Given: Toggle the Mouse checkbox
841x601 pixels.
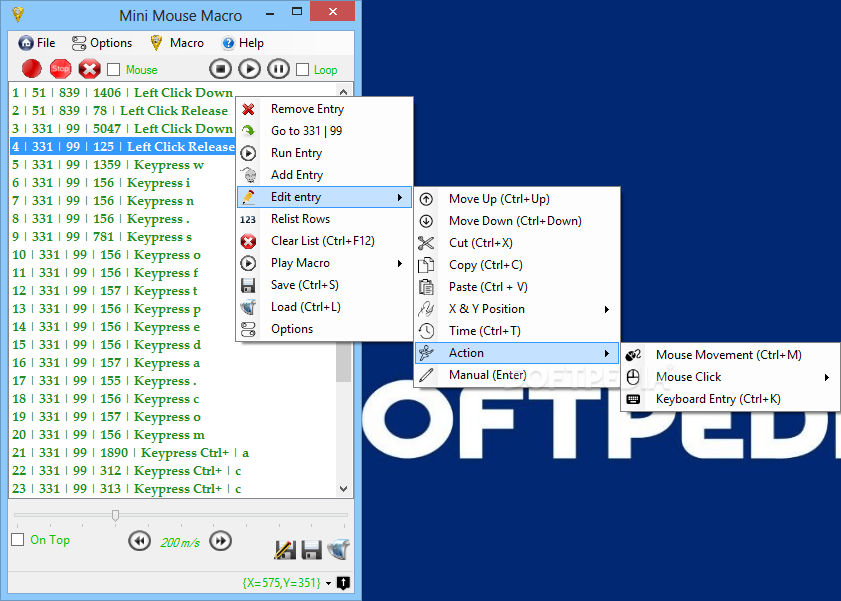Looking at the screenshot, I should pyautogui.click(x=113, y=70).
